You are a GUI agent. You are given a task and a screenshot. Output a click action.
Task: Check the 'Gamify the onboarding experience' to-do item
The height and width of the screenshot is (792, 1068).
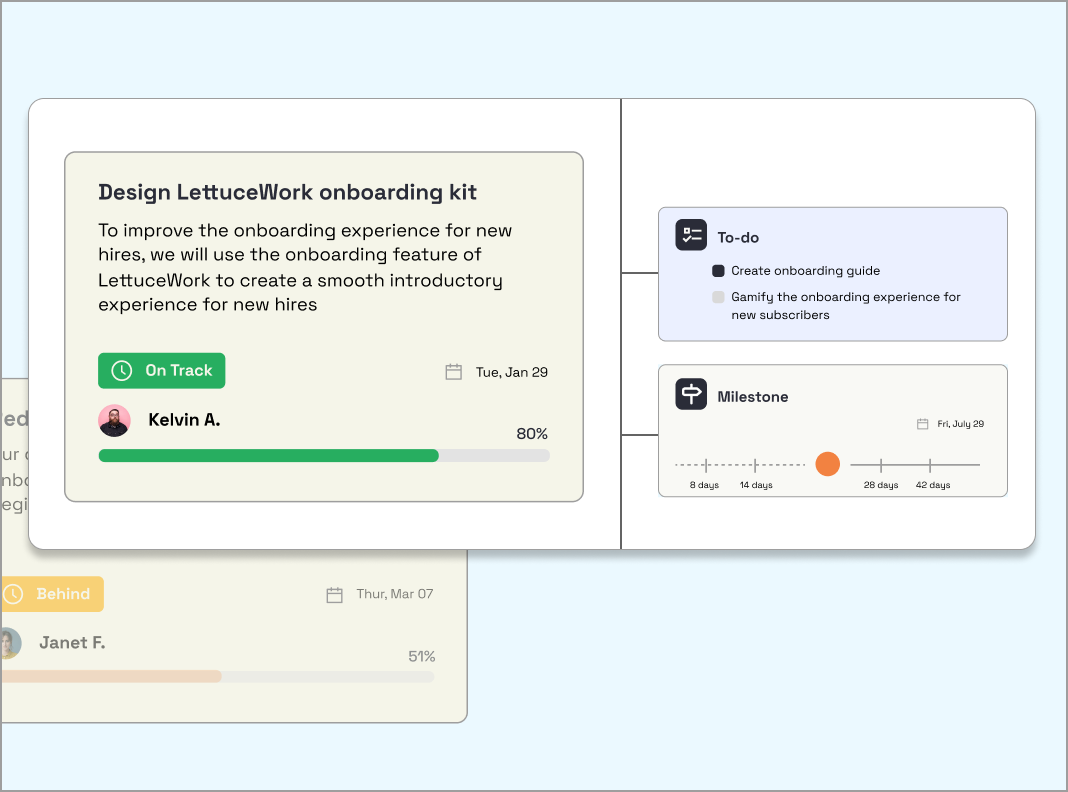point(717,297)
